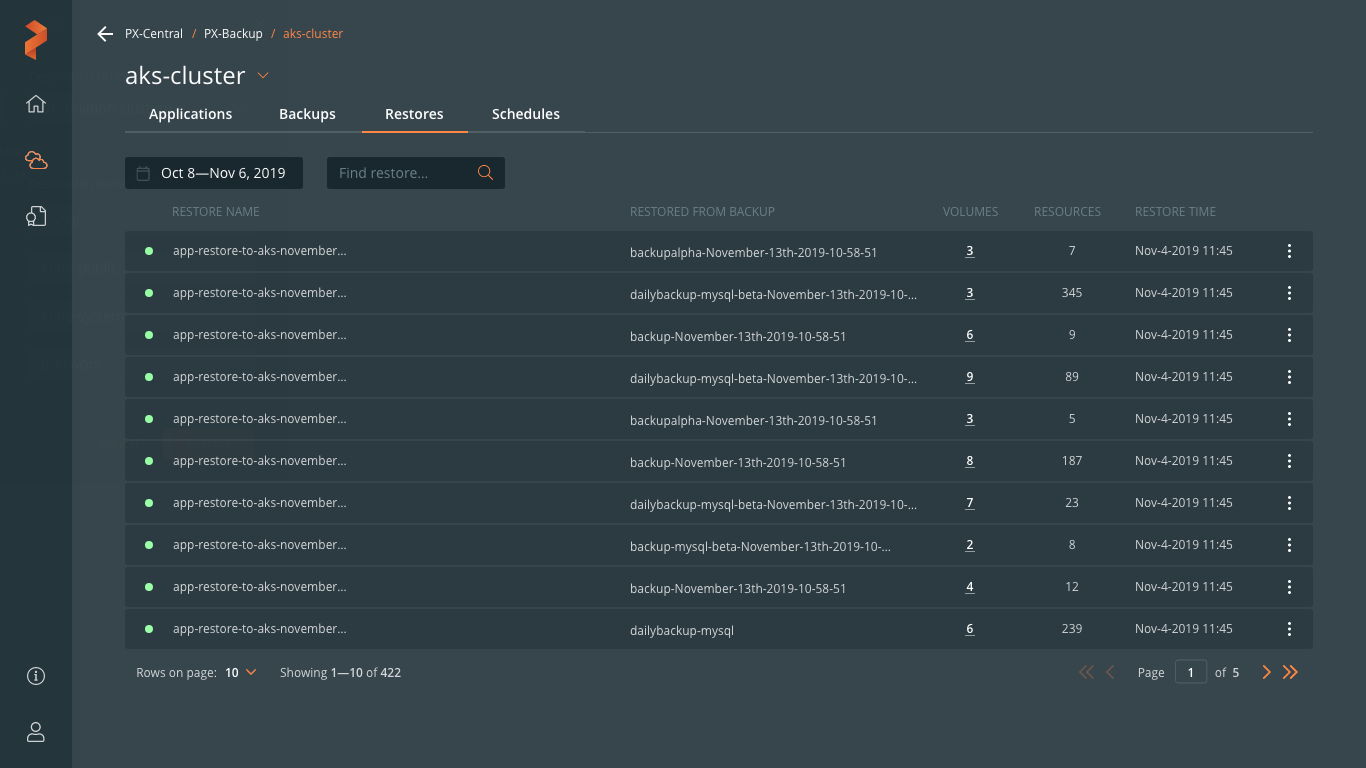This screenshot has width=1366, height=768.
Task: Switch to the Schedules tab
Action: pos(525,114)
